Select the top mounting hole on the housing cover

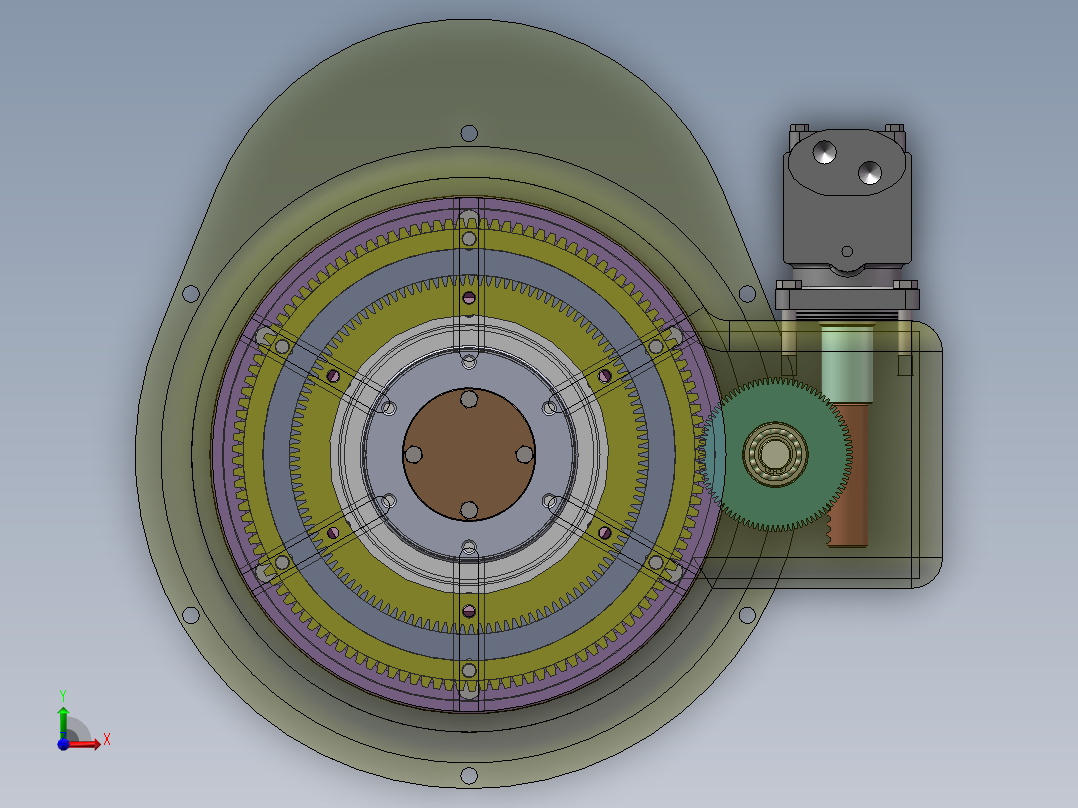tap(468, 133)
